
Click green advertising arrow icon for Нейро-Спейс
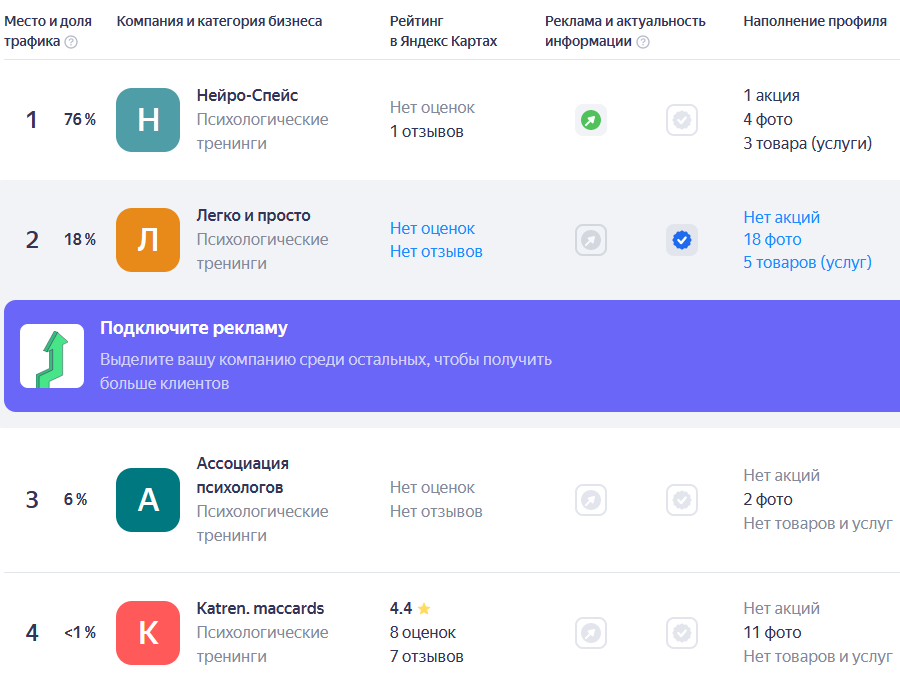click(x=591, y=120)
